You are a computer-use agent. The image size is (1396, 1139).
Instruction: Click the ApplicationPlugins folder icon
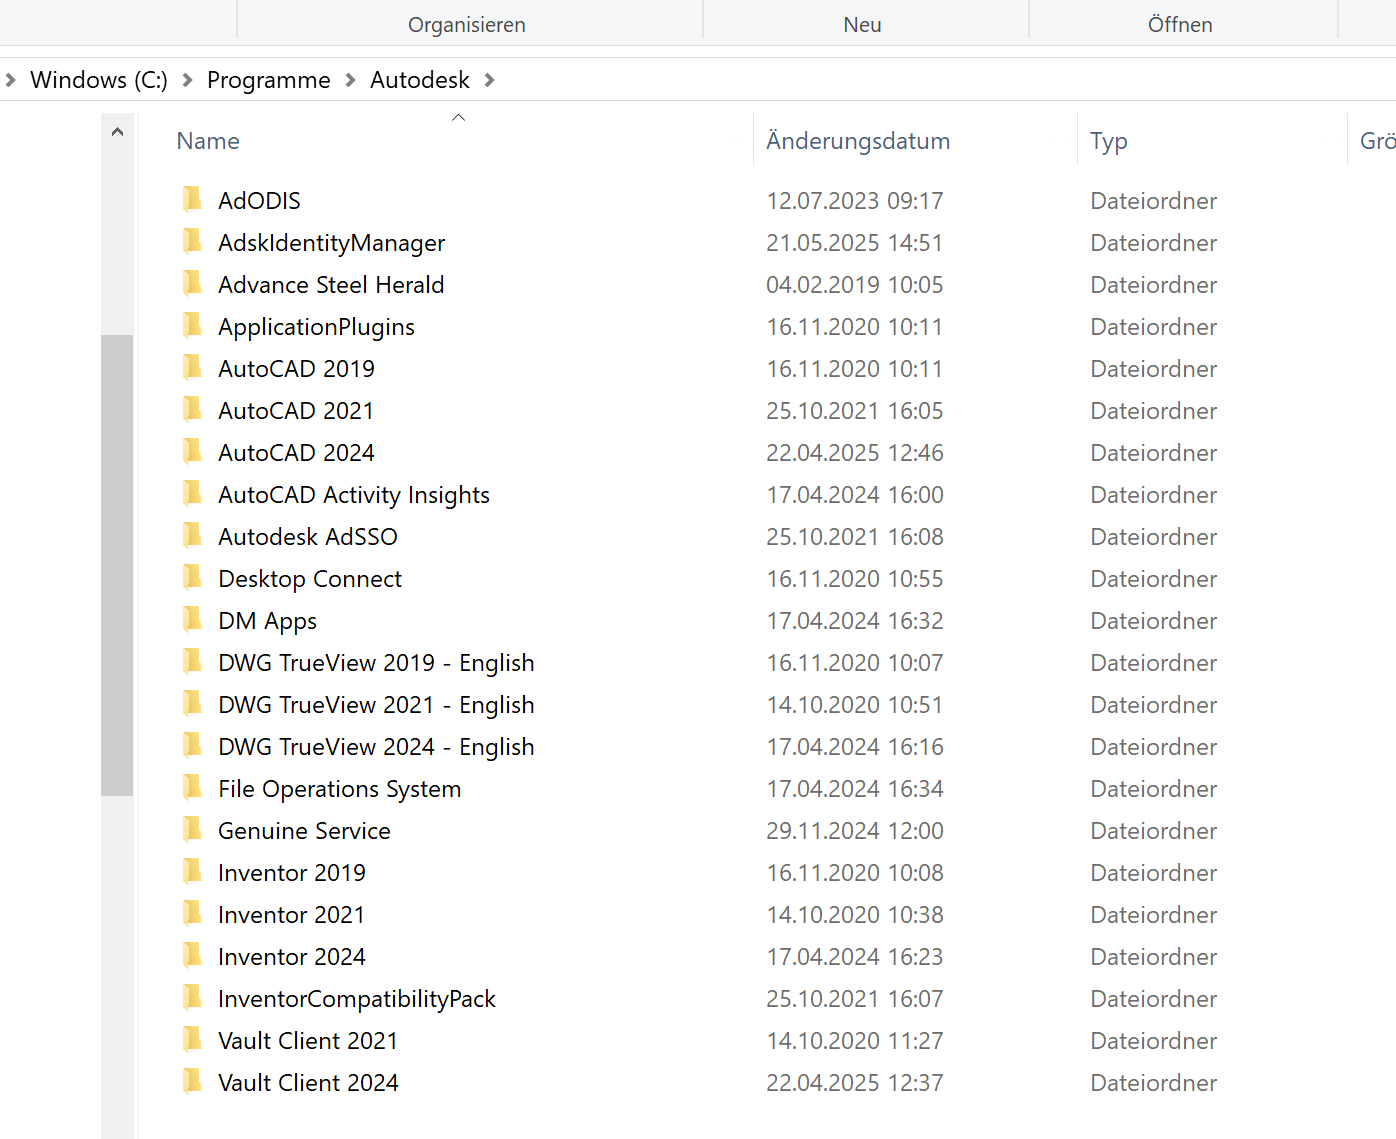click(192, 325)
